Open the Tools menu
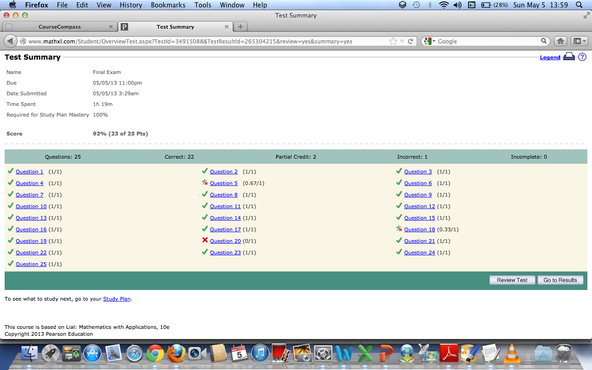Viewport: 592px width, 370px height. 203,5
